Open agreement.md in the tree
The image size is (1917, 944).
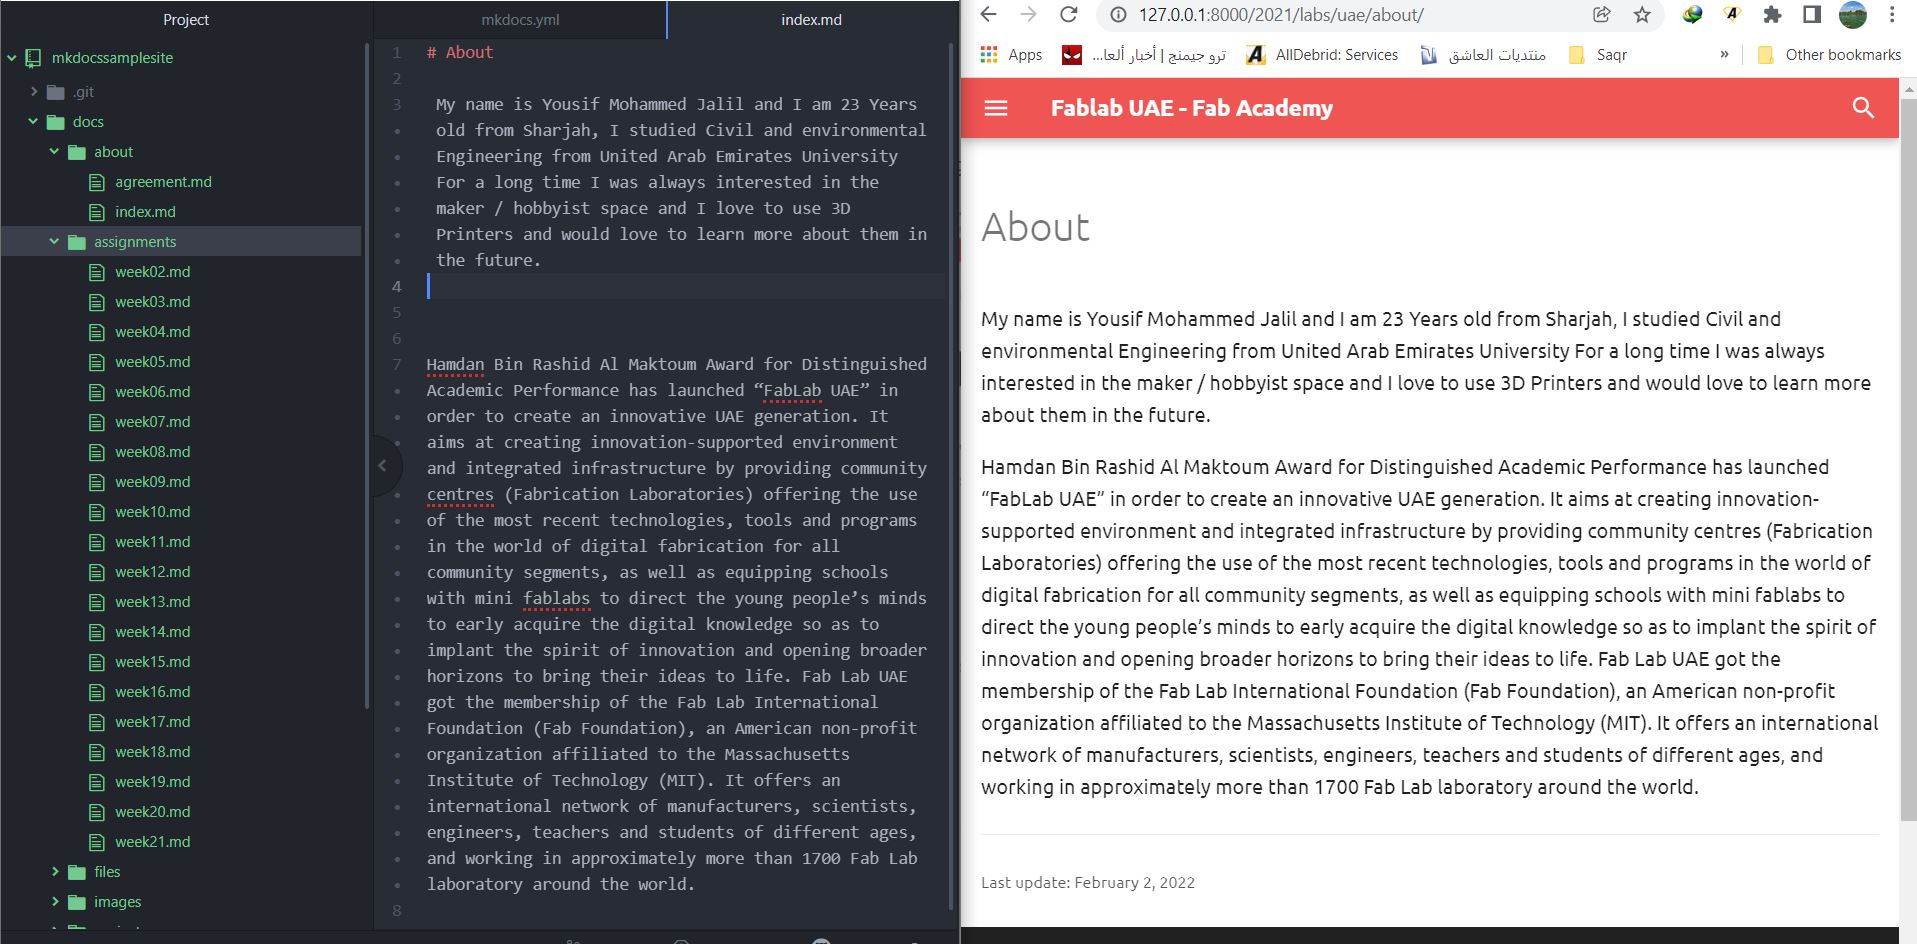tap(163, 182)
